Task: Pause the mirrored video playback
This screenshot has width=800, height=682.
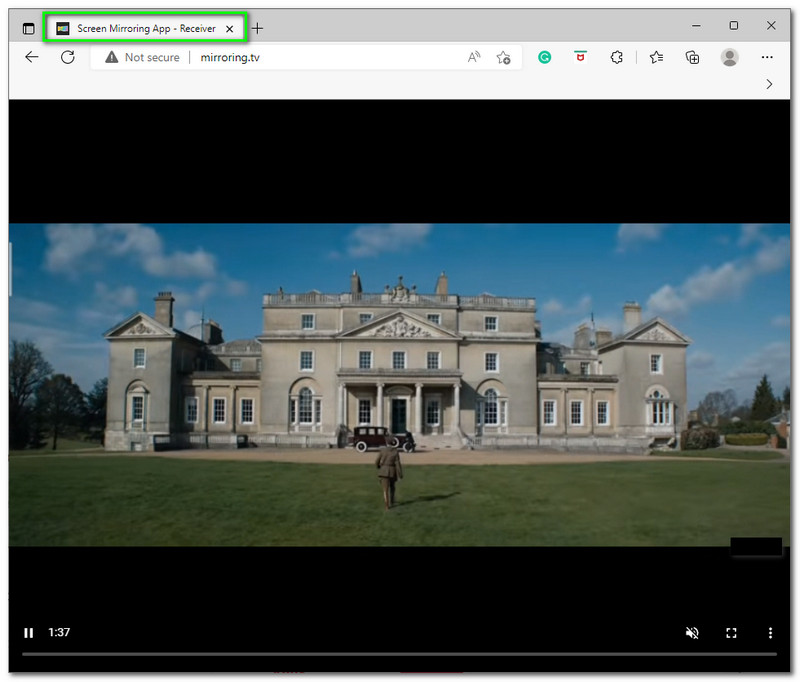Action: click(29, 633)
